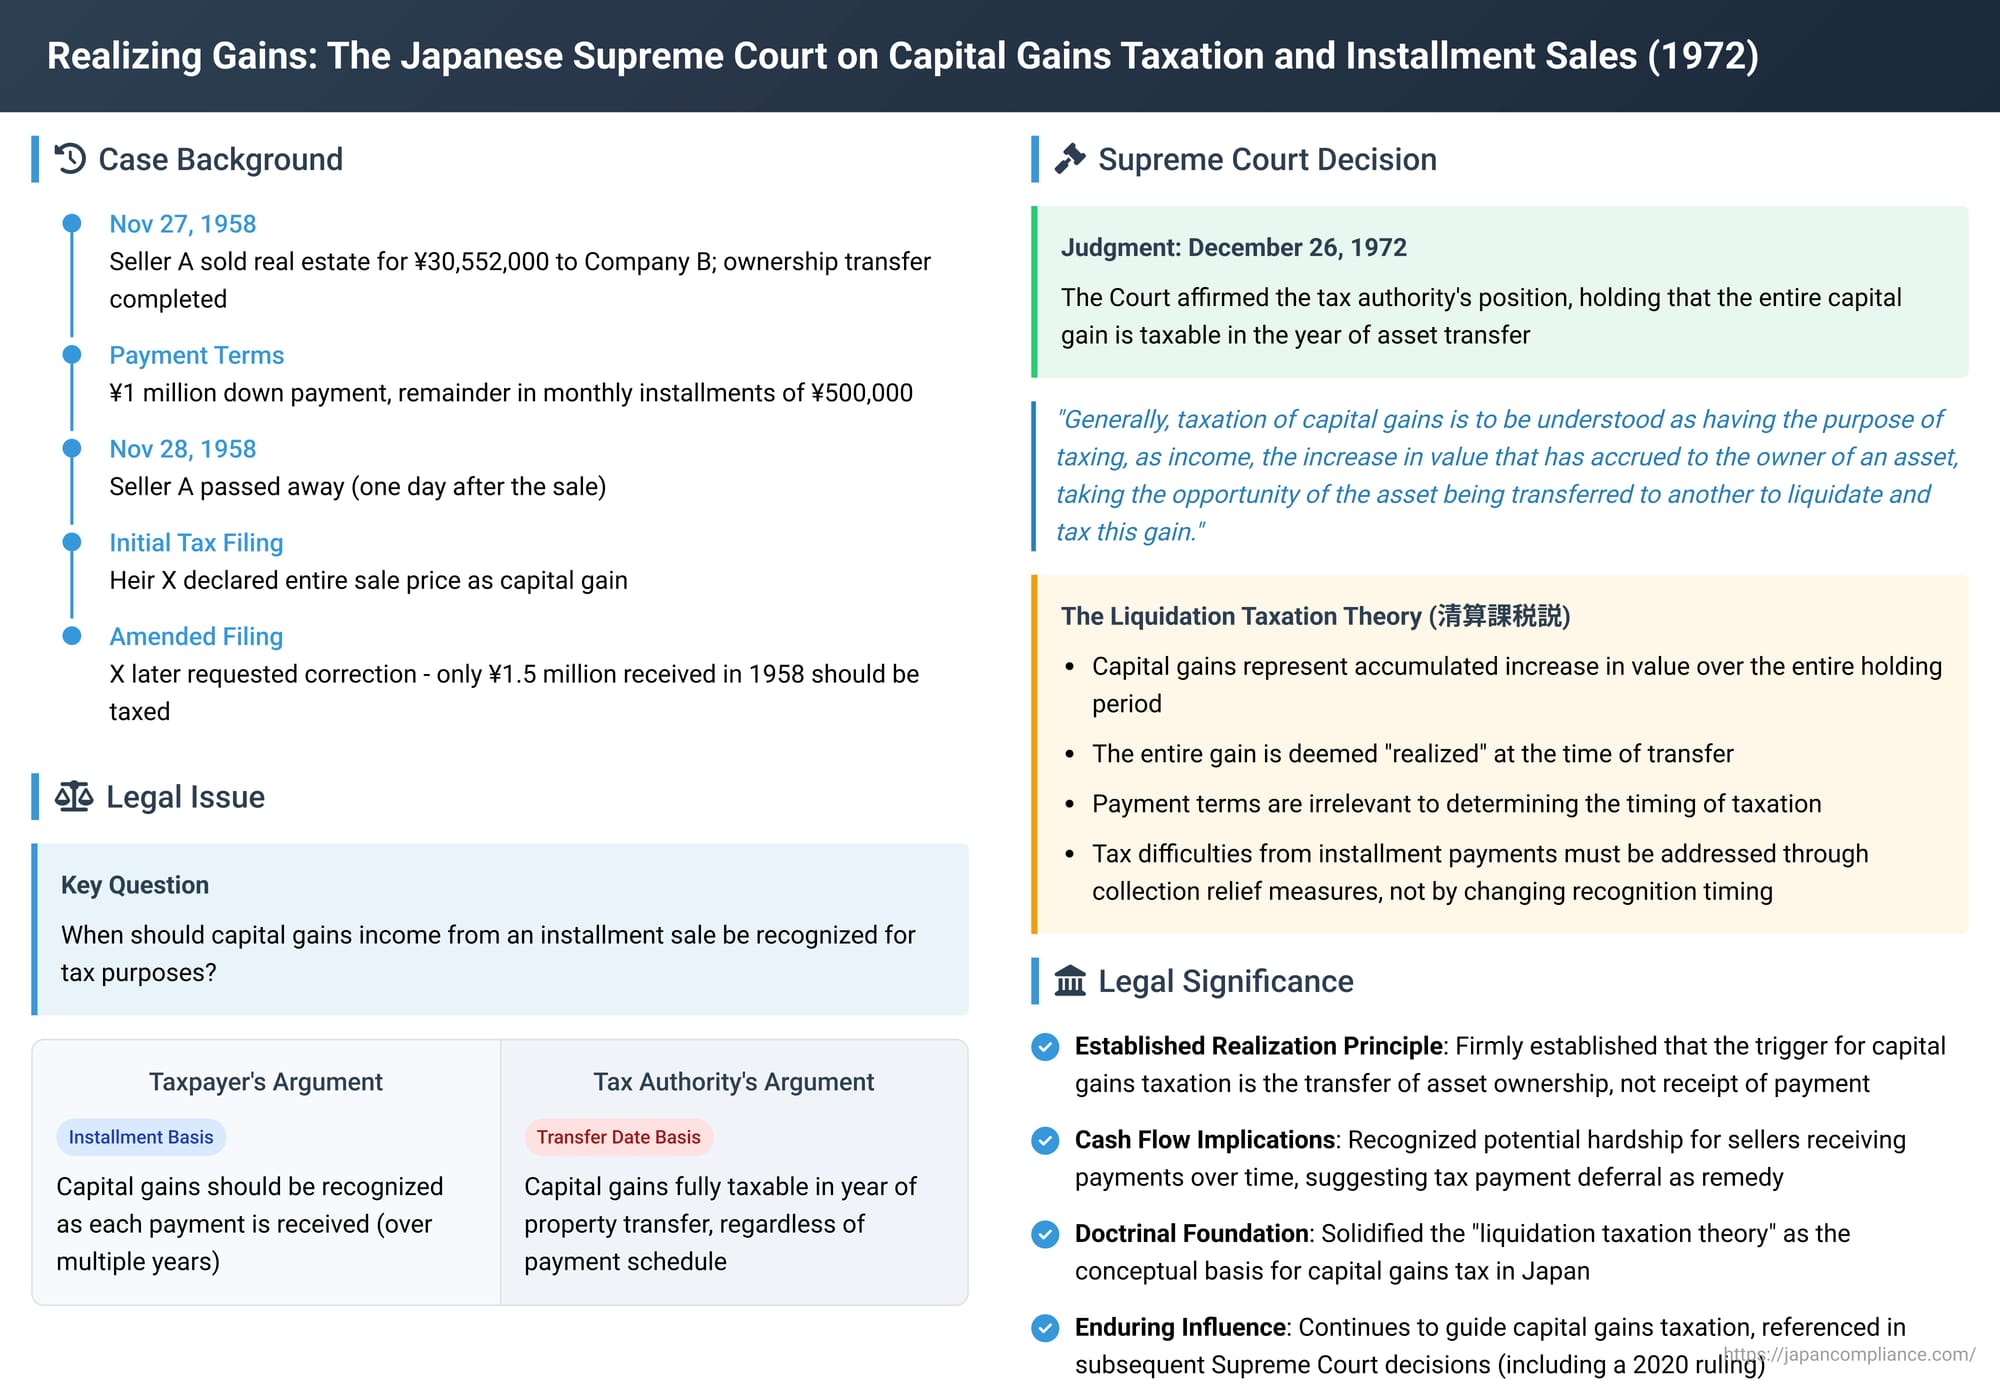This screenshot has height=1385, width=2000.
Task: Click the balance scale icon beside Legal Issue
Action: tap(74, 797)
